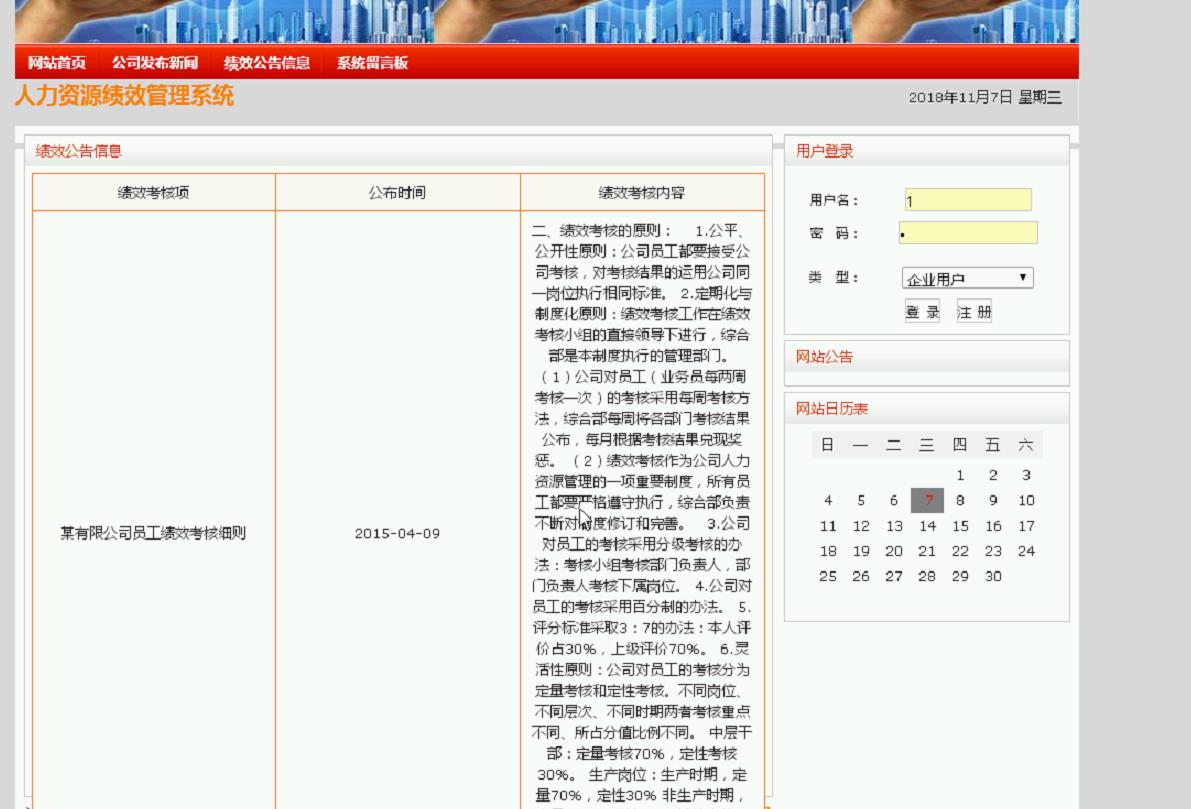Select day 6 in the calendar
The image size is (1191, 809).
[894, 500]
